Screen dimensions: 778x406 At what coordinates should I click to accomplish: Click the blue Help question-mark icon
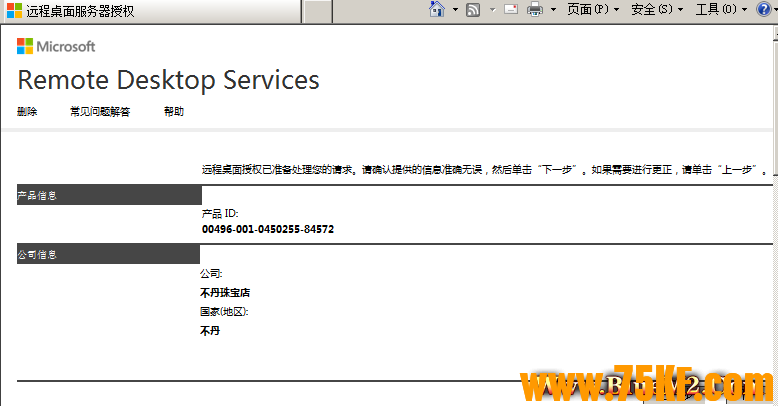(764, 9)
